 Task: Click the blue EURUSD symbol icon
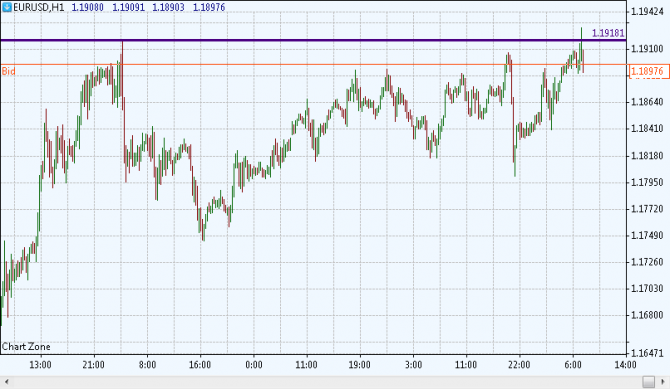(x=7, y=7)
